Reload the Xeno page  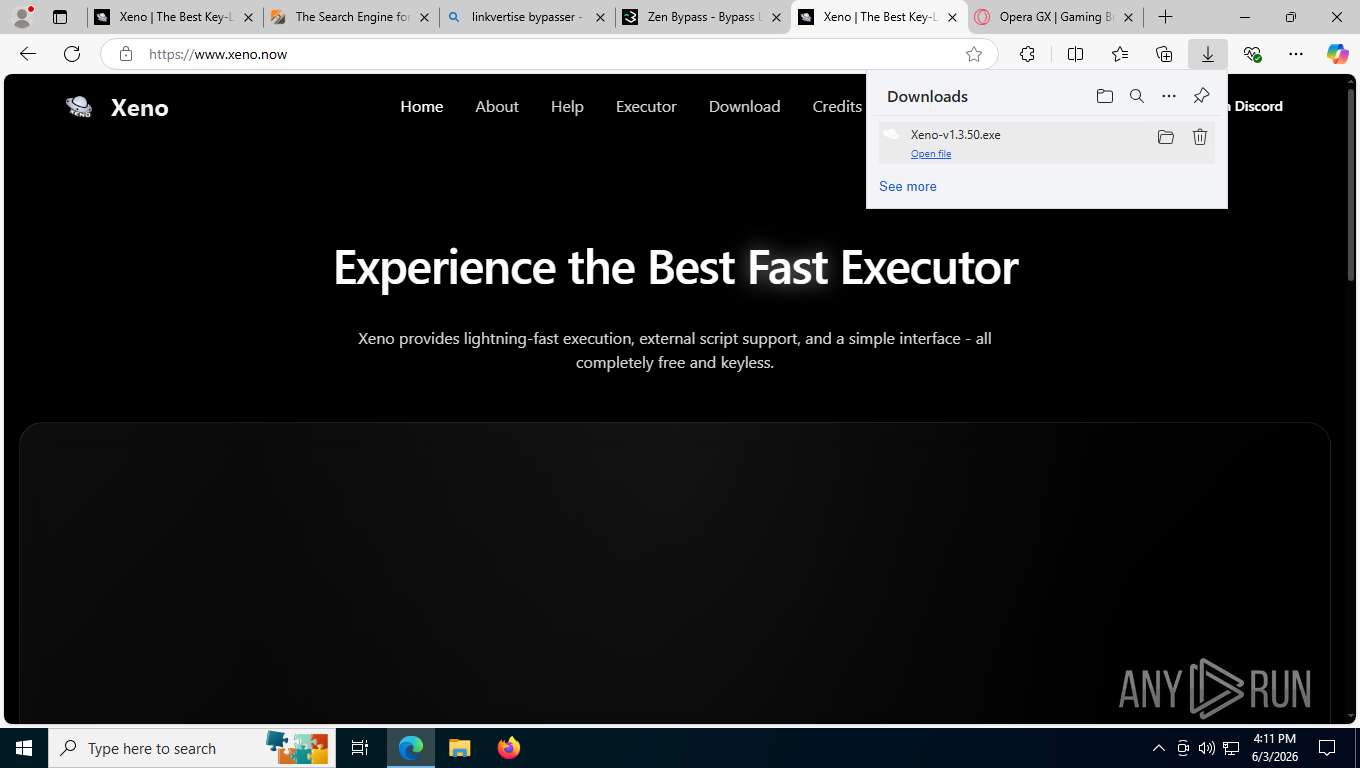tap(72, 54)
